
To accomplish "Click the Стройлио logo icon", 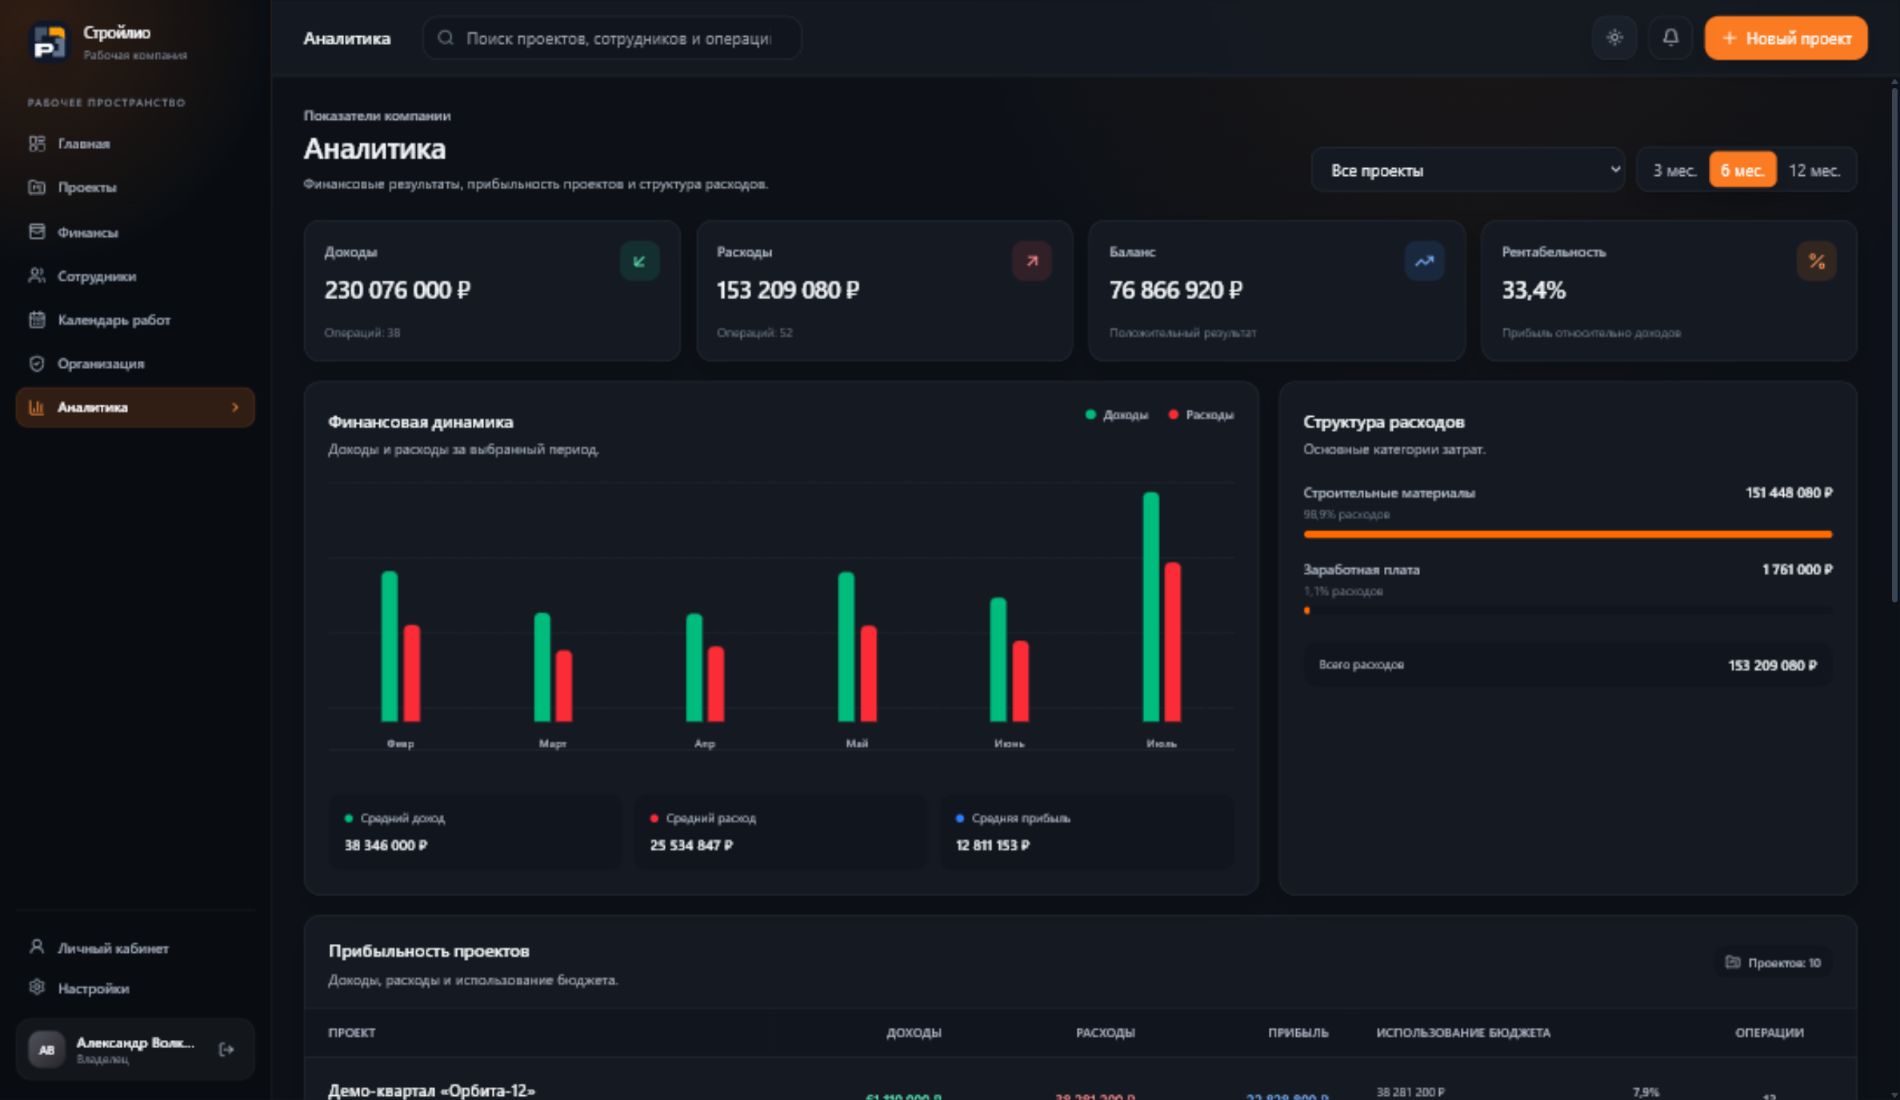I will (48, 42).
